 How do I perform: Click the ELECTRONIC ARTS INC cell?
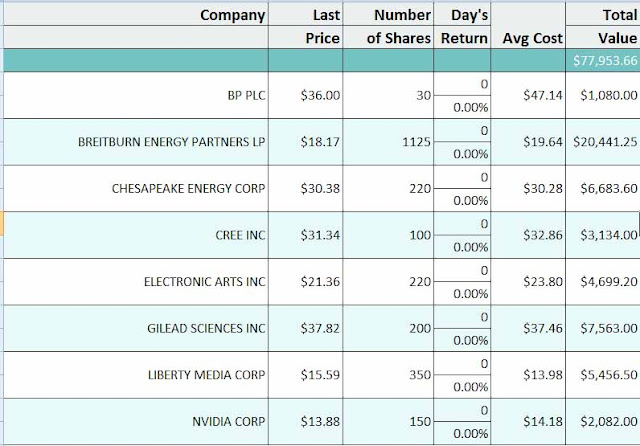pos(205,282)
